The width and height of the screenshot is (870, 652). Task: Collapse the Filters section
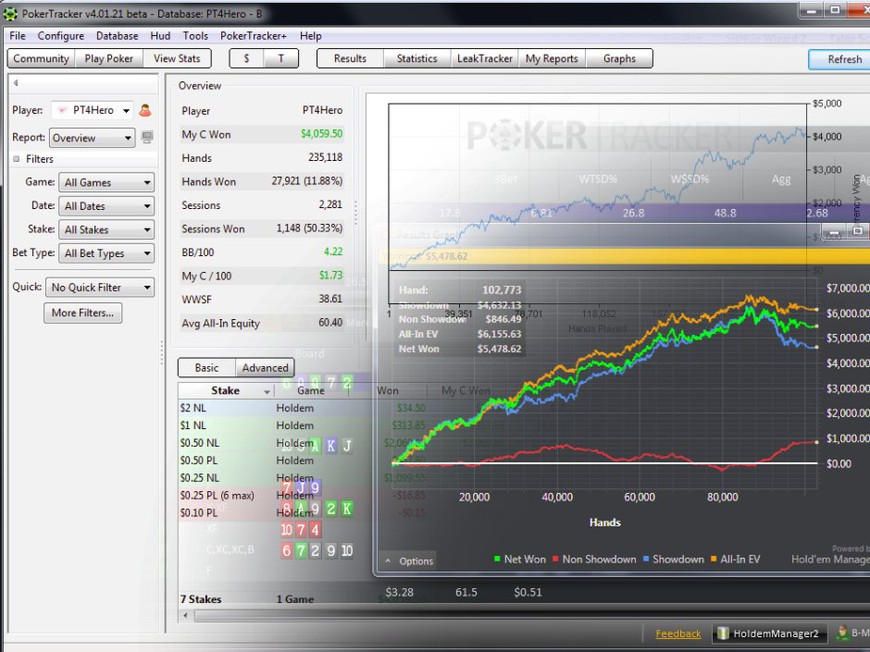pos(16,159)
